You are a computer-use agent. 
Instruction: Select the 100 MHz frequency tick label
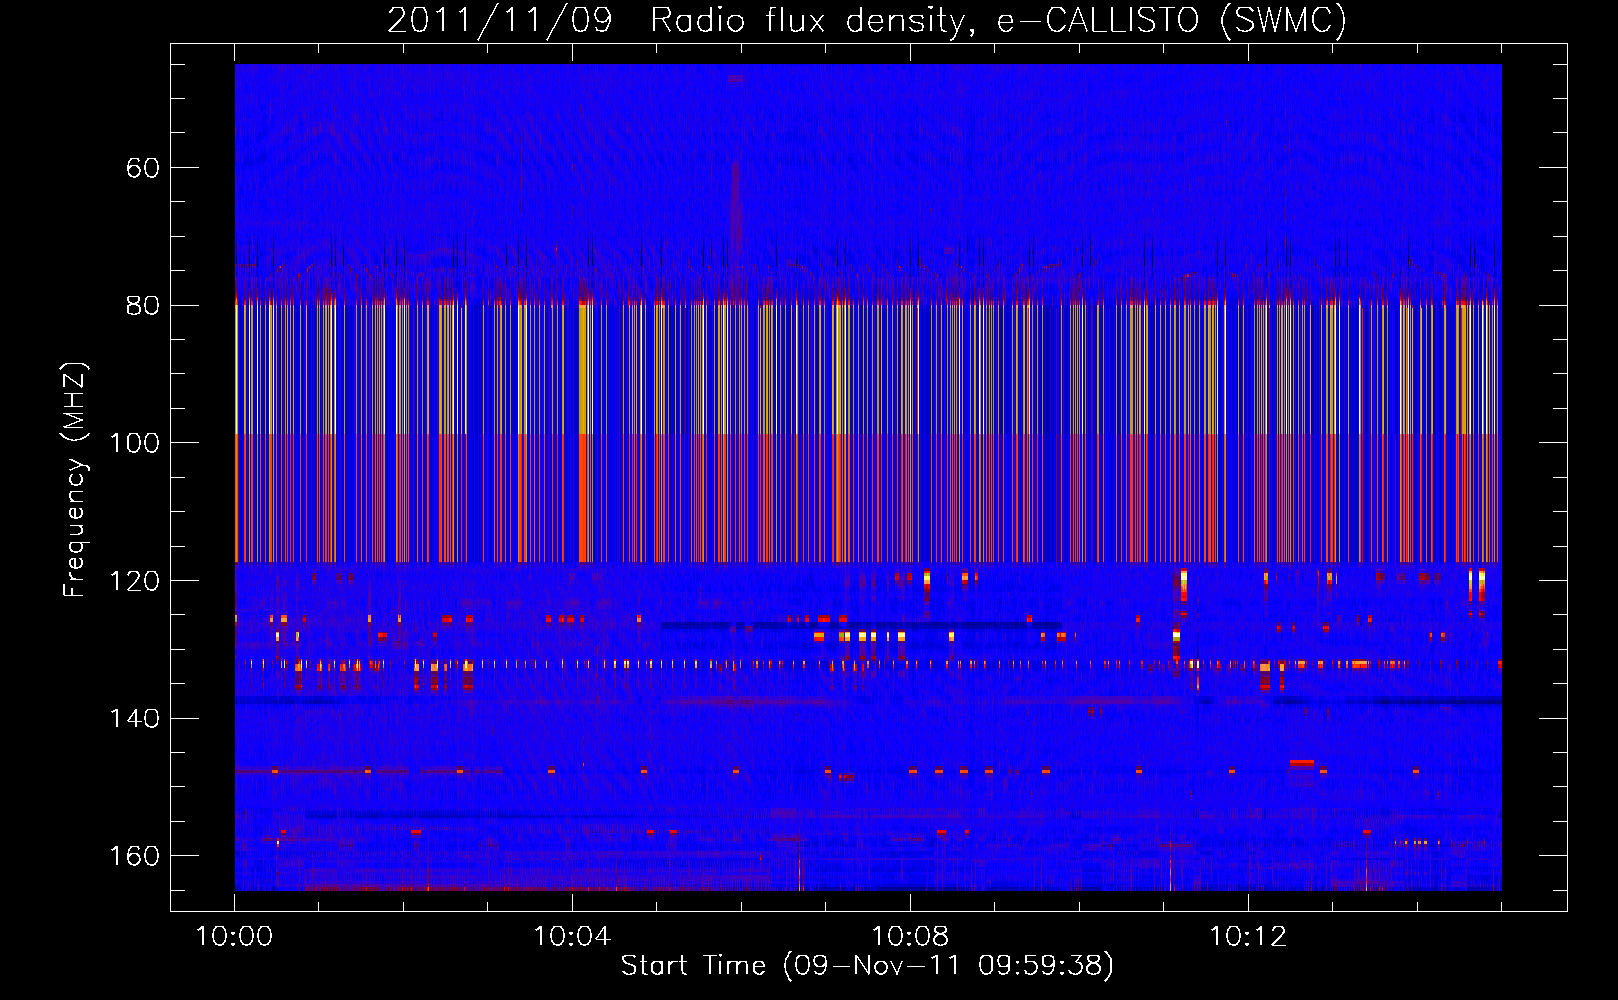click(134, 443)
